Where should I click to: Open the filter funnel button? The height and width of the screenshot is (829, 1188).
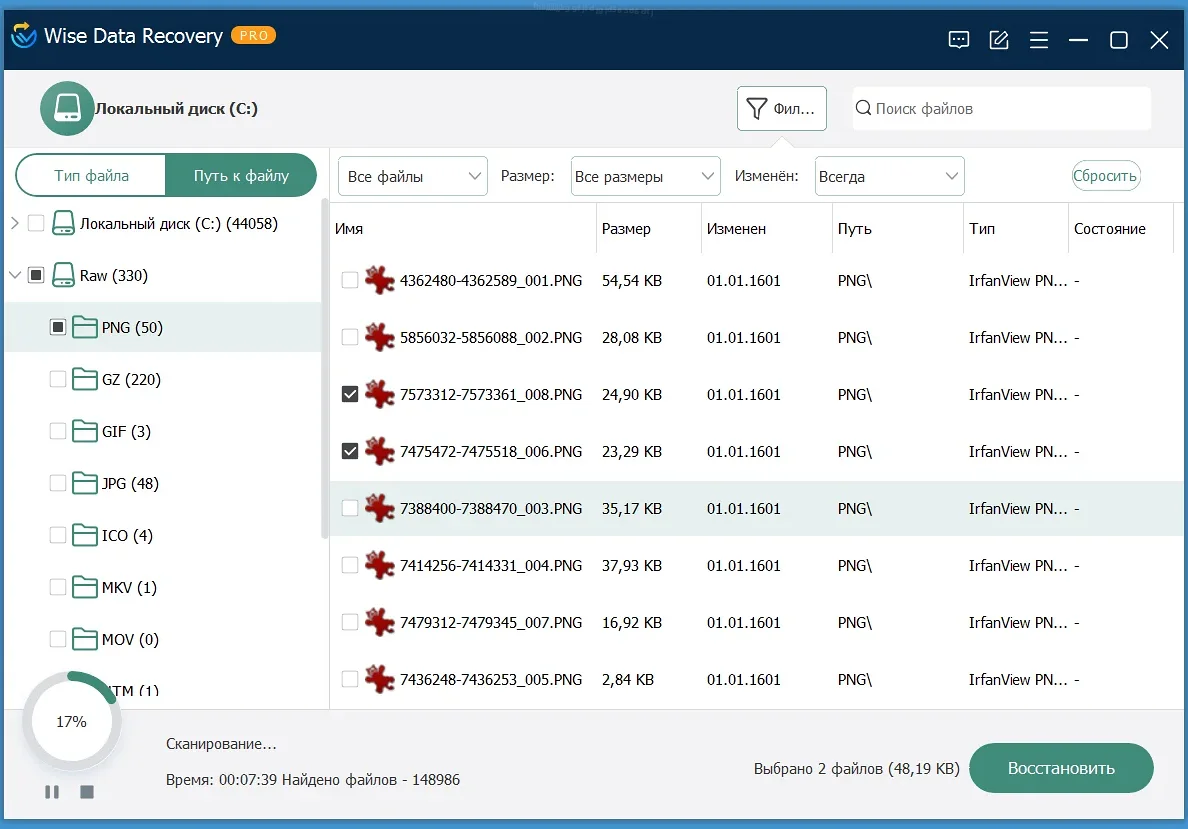coord(781,108)
